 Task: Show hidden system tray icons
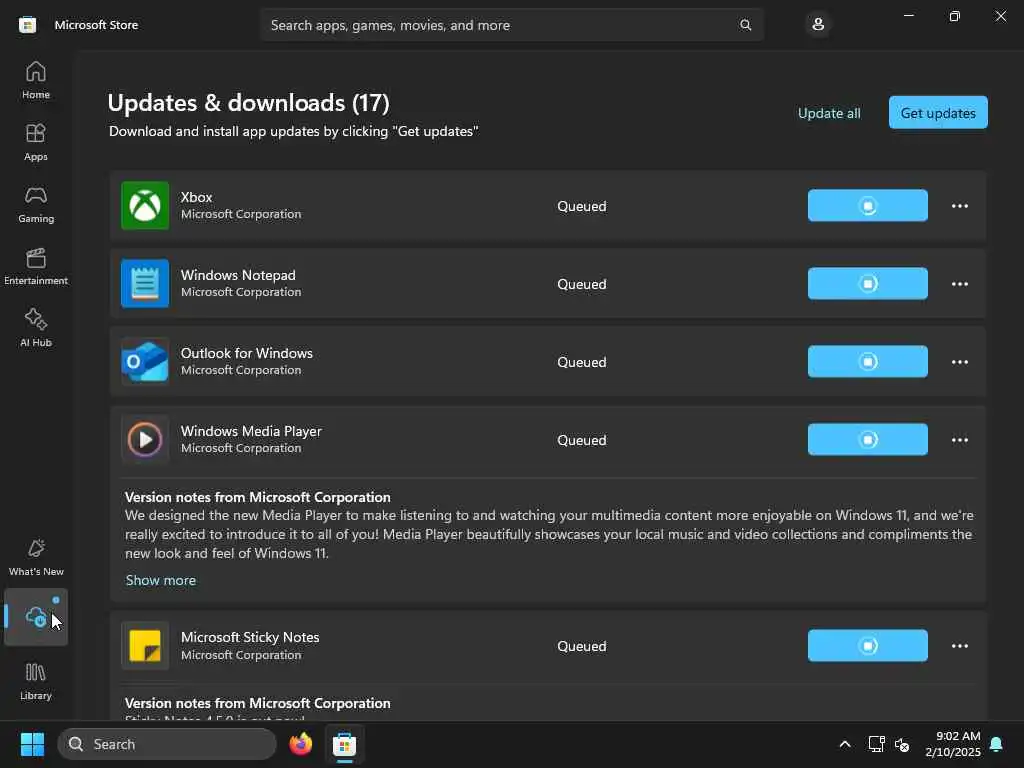coord(844,744)
